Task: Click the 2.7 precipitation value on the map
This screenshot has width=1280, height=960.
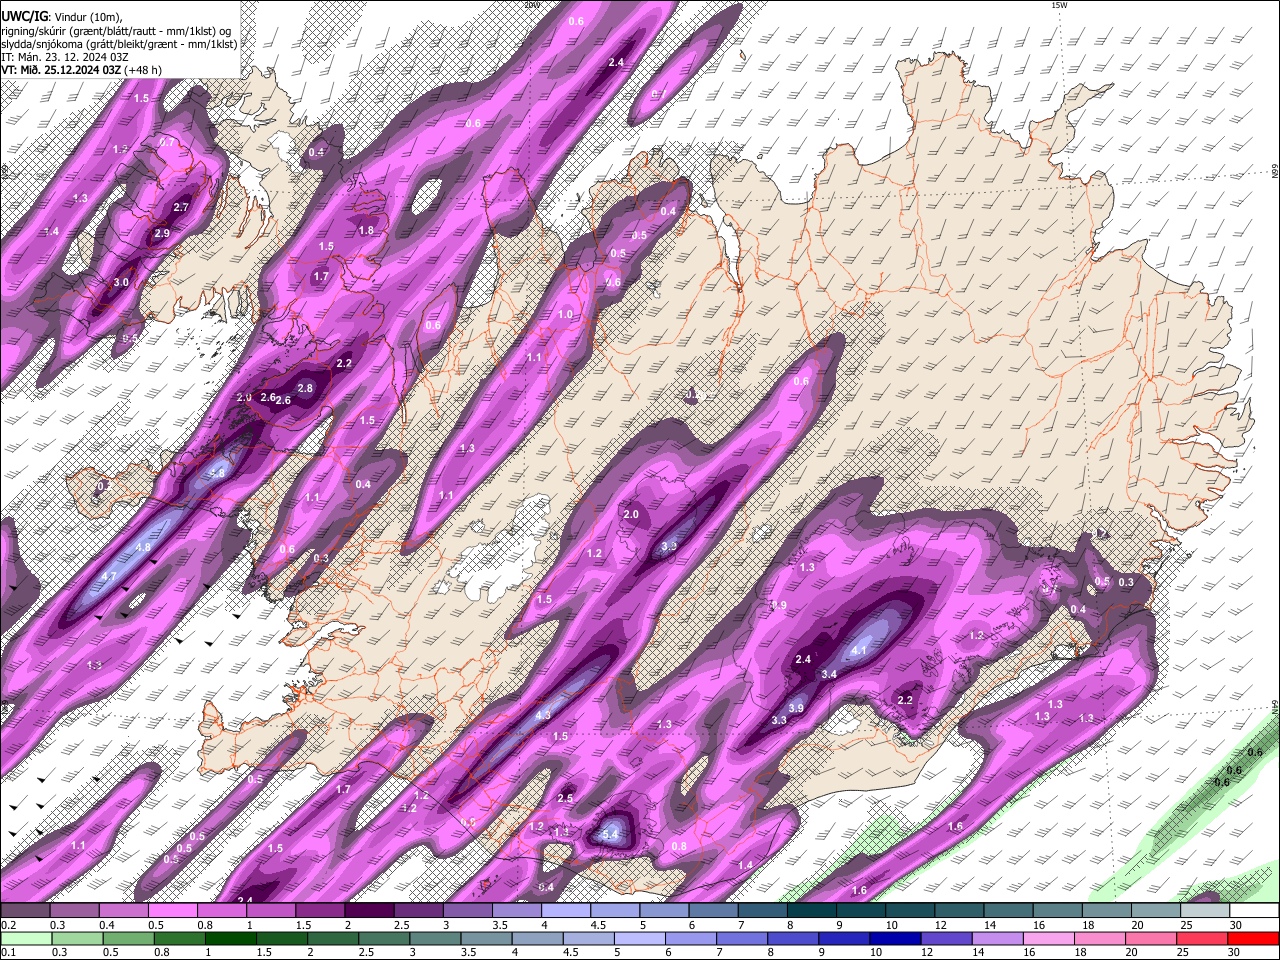Action: [181, 207]
